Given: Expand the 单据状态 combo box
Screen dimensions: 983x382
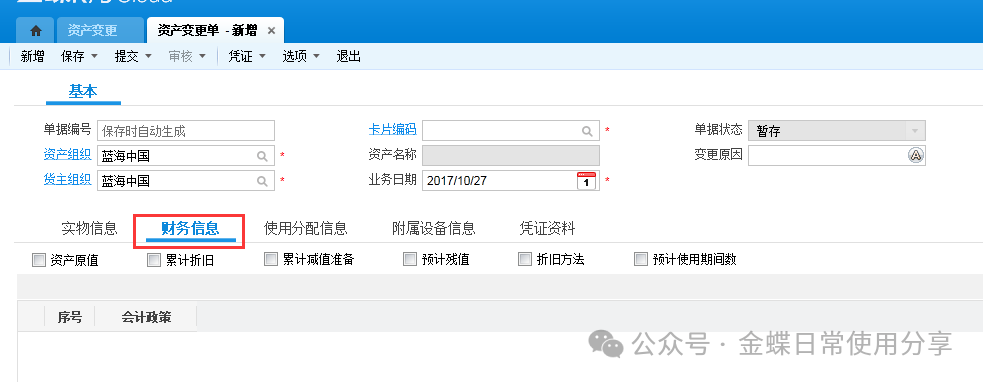Looking at the screenshot, I should (915, 130).
